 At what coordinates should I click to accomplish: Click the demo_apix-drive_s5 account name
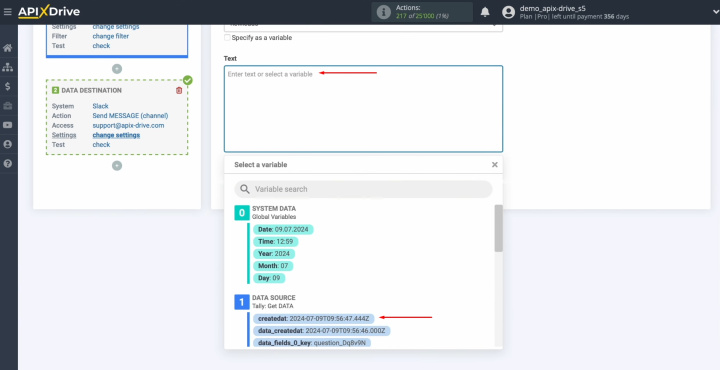[x=552, y=8]
